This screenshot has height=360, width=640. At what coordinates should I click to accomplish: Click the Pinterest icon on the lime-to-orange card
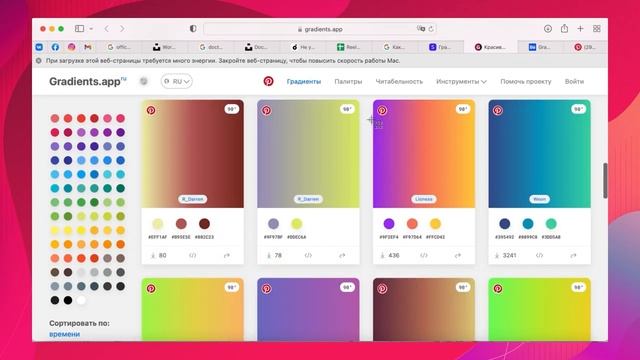pos(151,289)
